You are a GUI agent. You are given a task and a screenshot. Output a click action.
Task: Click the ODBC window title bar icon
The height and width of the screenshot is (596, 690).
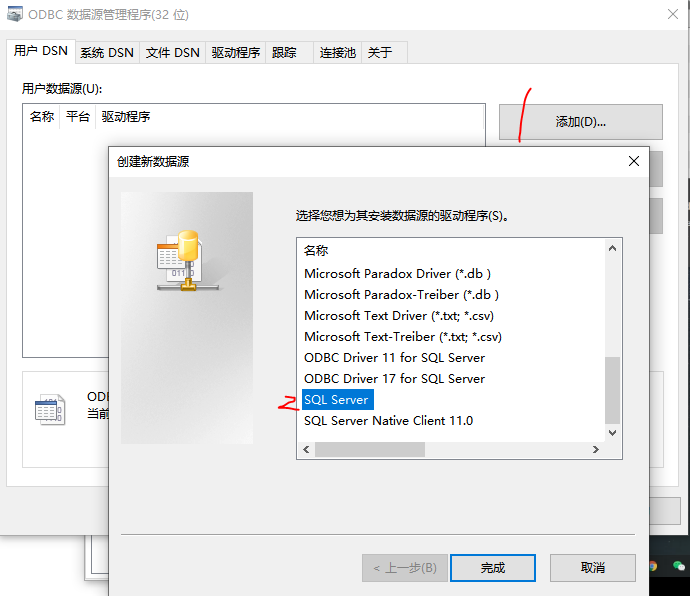[x=15, y=14]
